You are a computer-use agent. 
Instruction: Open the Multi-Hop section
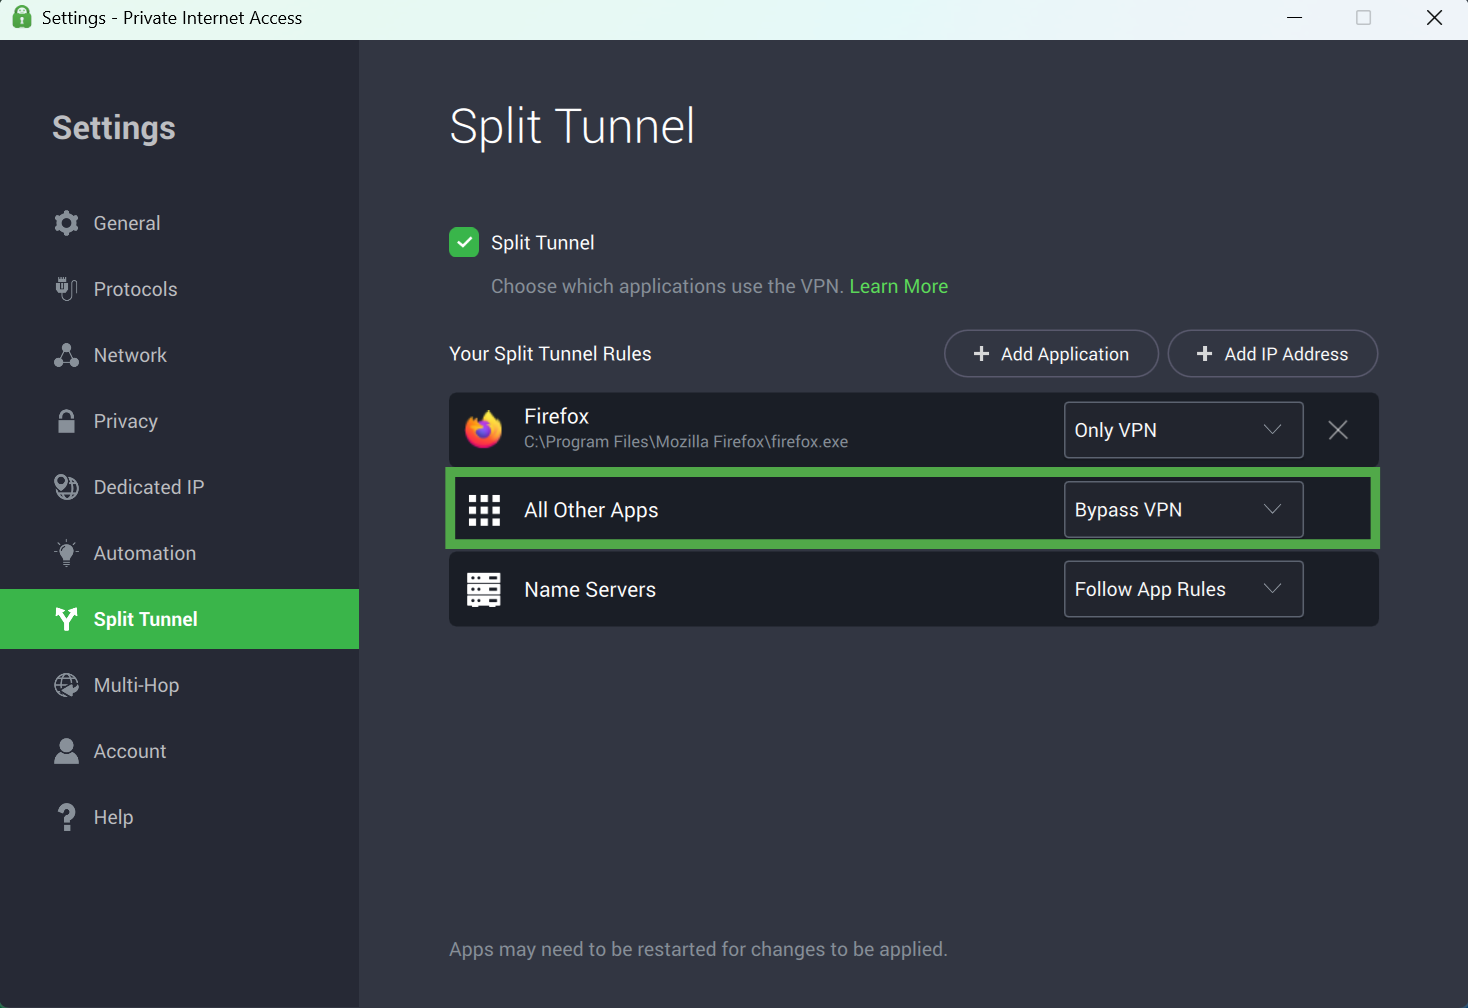[179, 685]
